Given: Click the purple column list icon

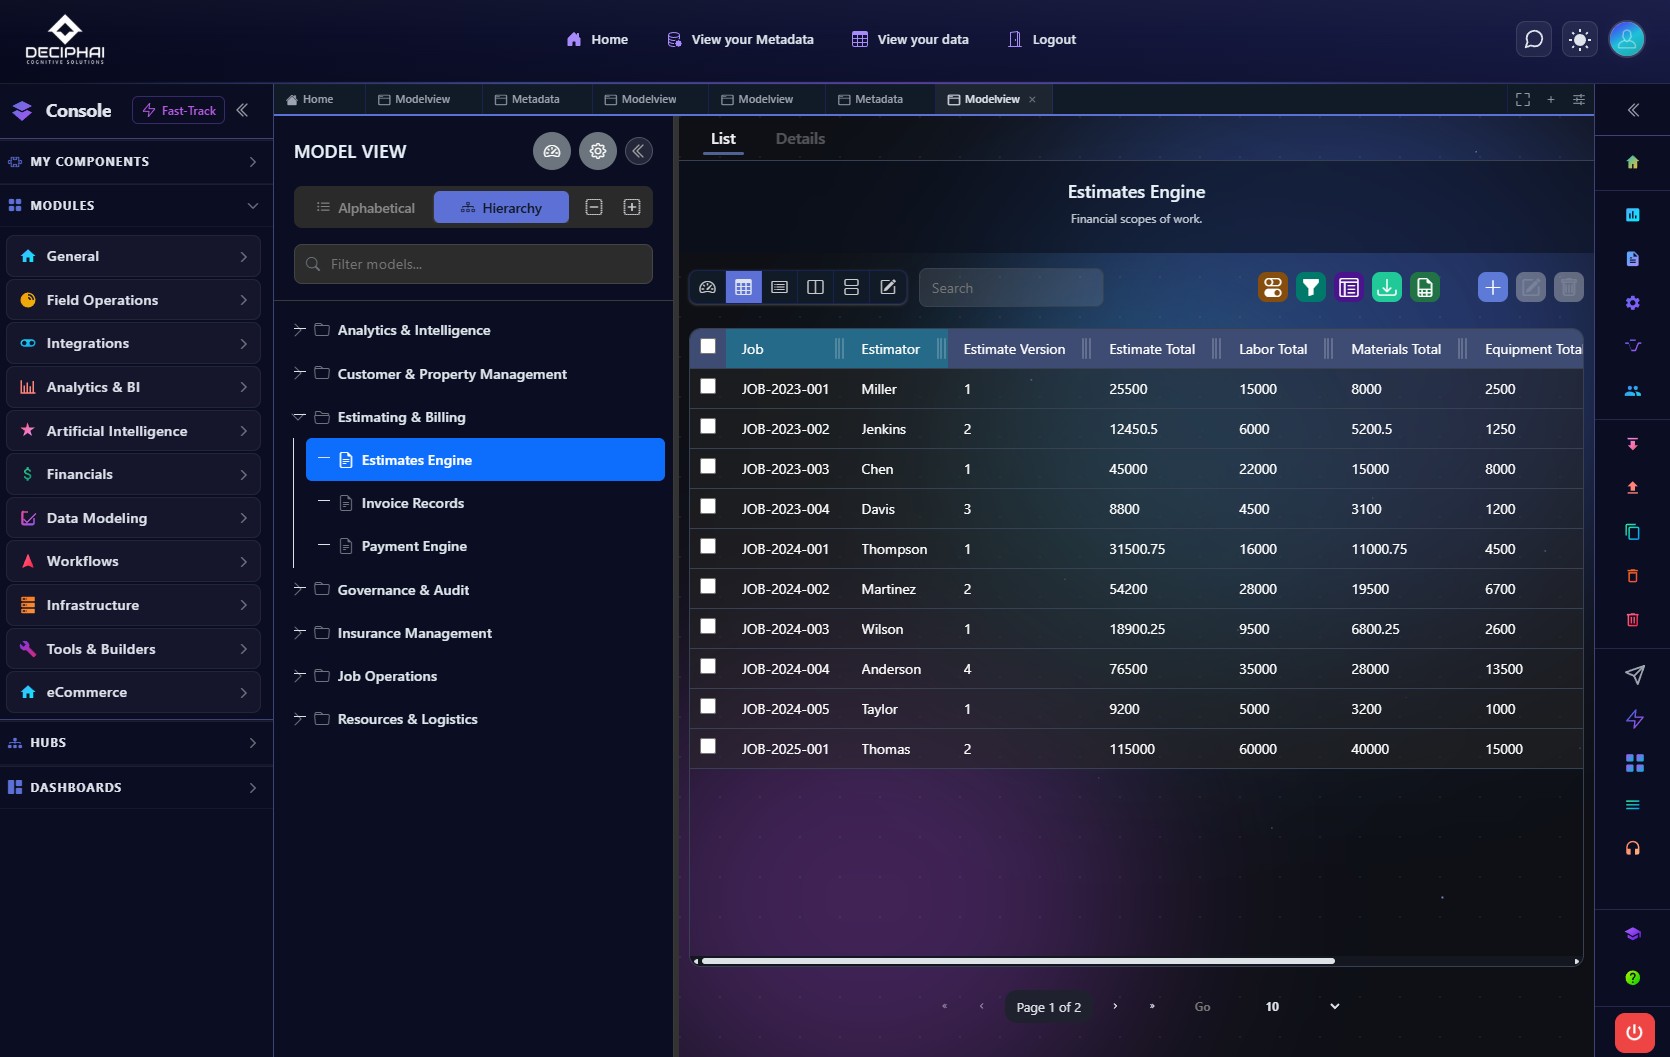Looking at the screenshot, I should coord(1349,288).
